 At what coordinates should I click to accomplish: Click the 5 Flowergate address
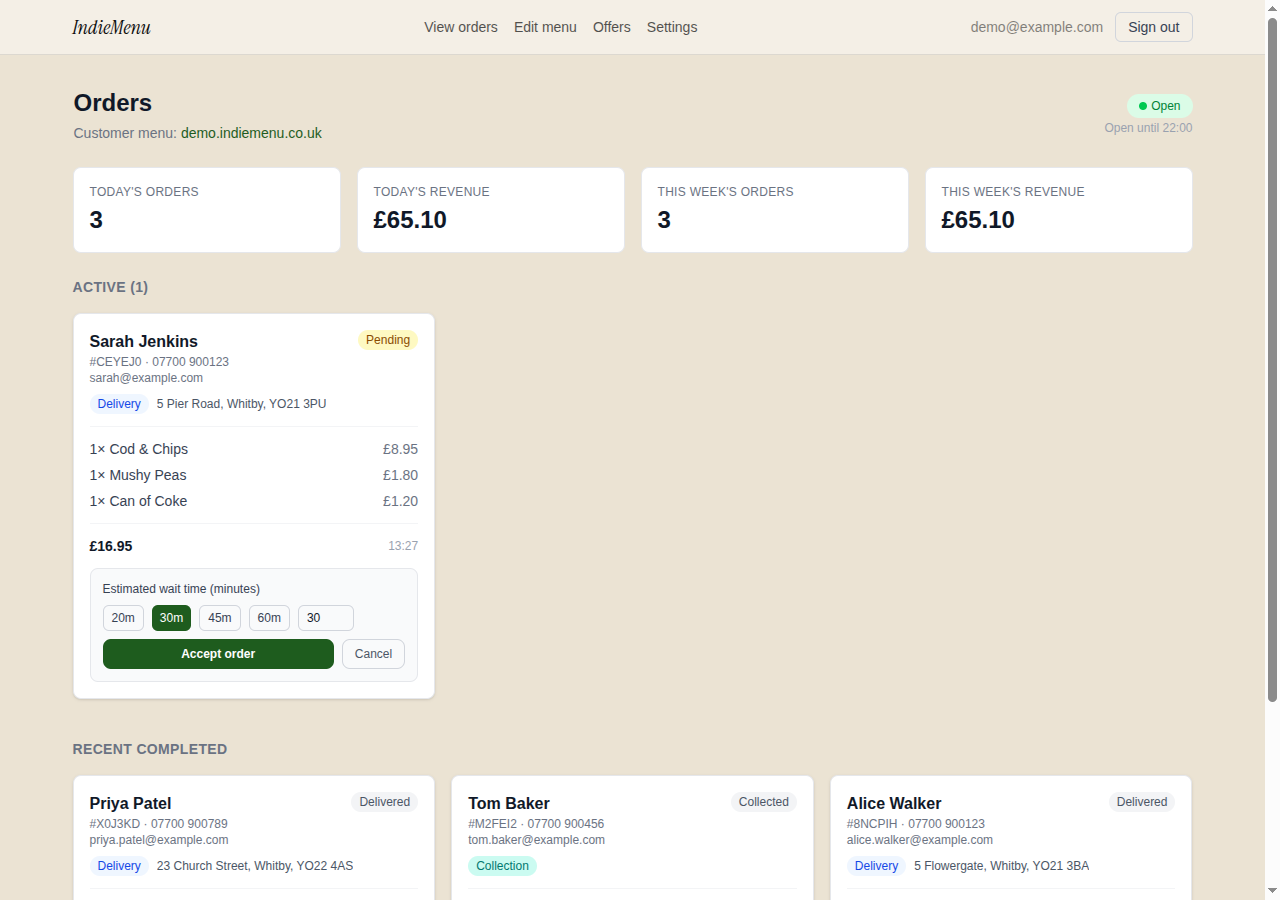click(x=1002, y=866)
